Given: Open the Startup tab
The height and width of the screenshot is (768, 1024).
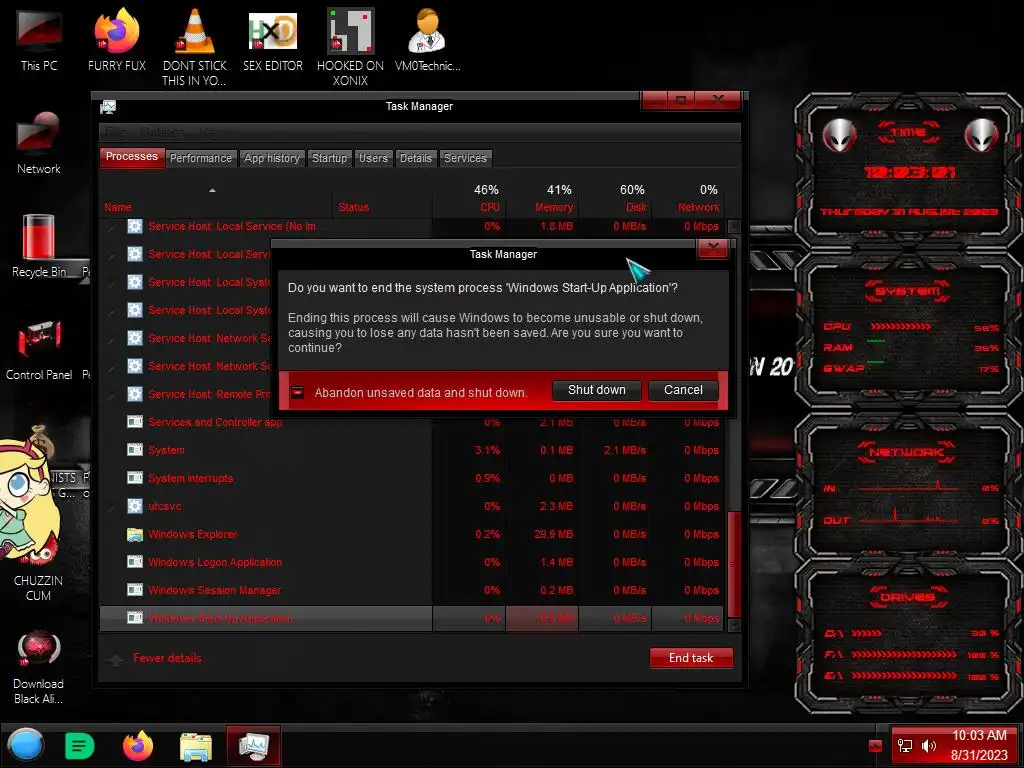Looking at the screenshot, I should pos(329,158).
